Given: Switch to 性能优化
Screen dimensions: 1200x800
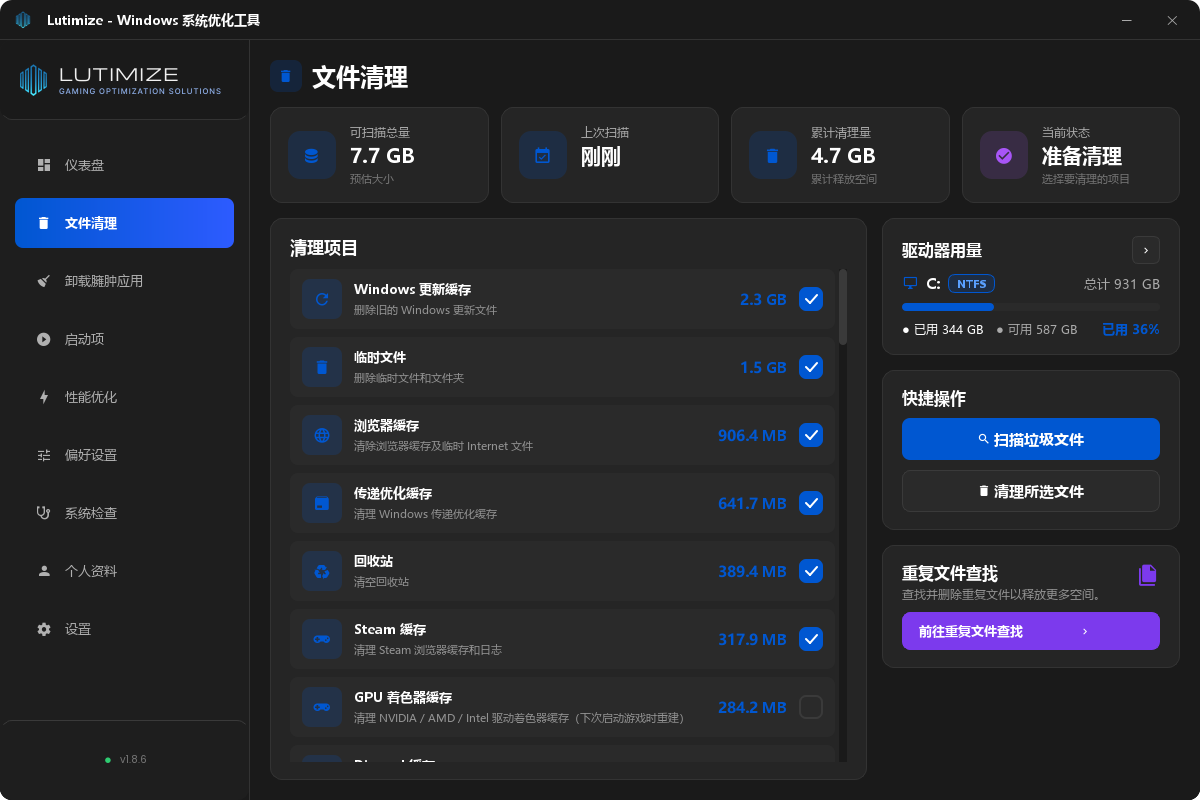Looking at the screenshot, I should tap(124, 397).
